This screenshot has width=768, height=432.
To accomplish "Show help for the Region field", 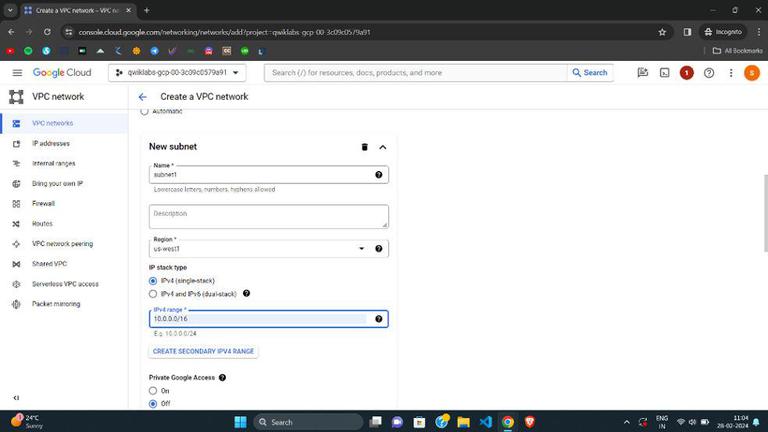I will point(379,249).
